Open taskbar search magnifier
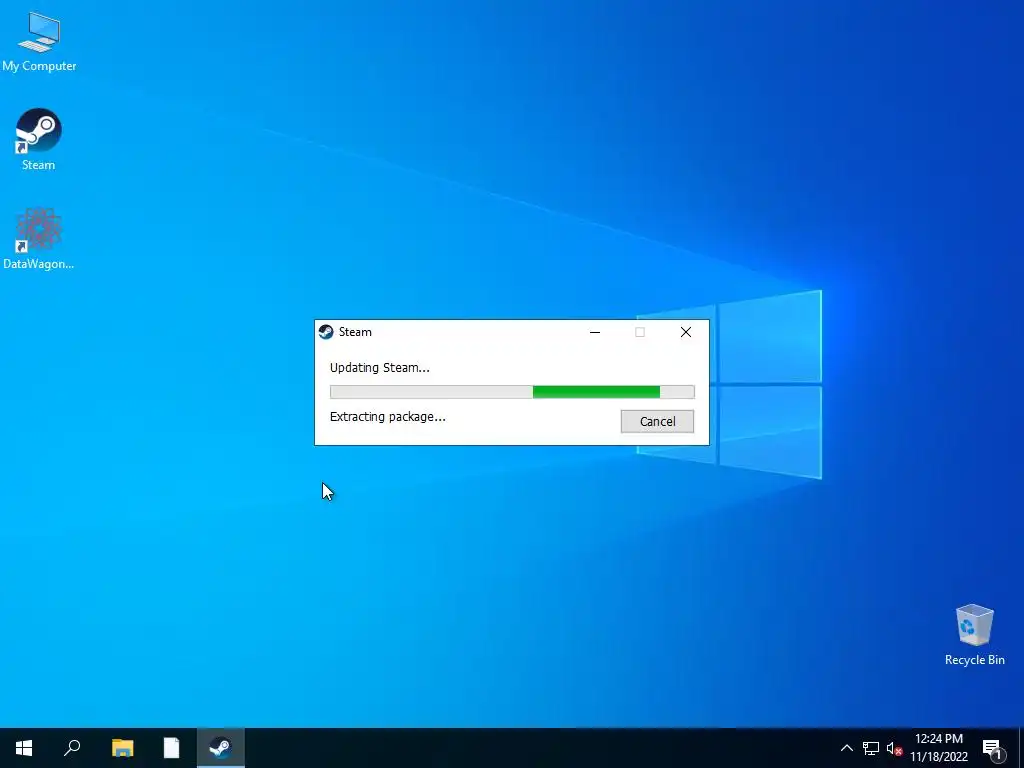 tap(72, 748)
